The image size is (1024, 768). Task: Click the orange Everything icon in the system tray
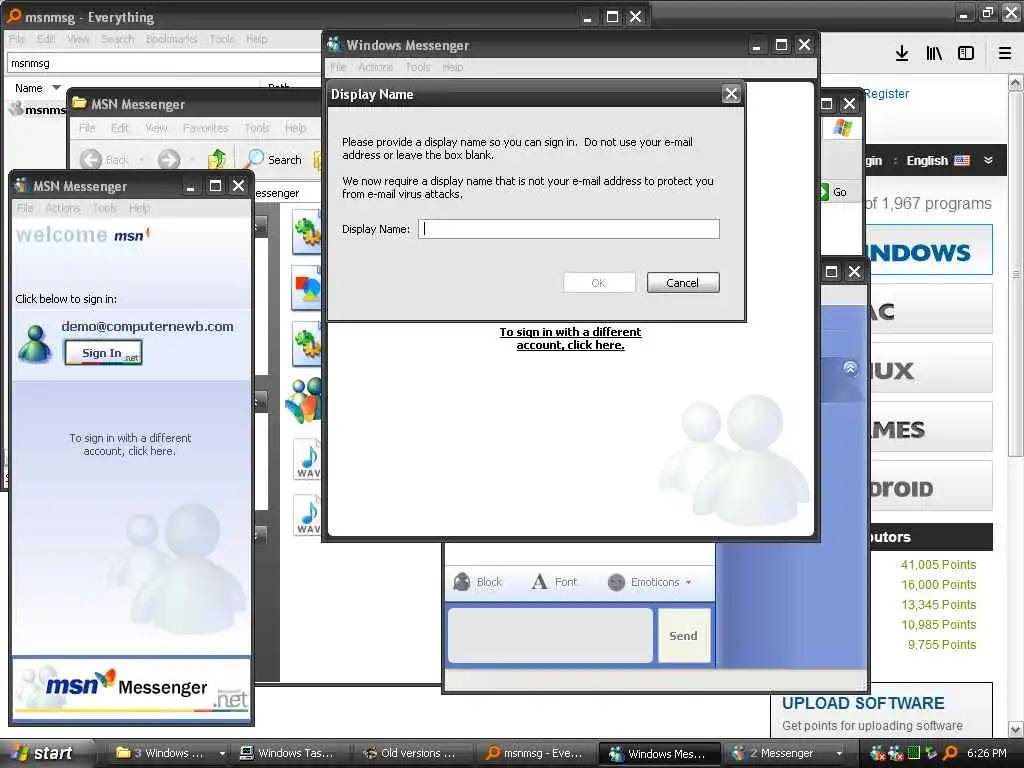coord(950,753)
